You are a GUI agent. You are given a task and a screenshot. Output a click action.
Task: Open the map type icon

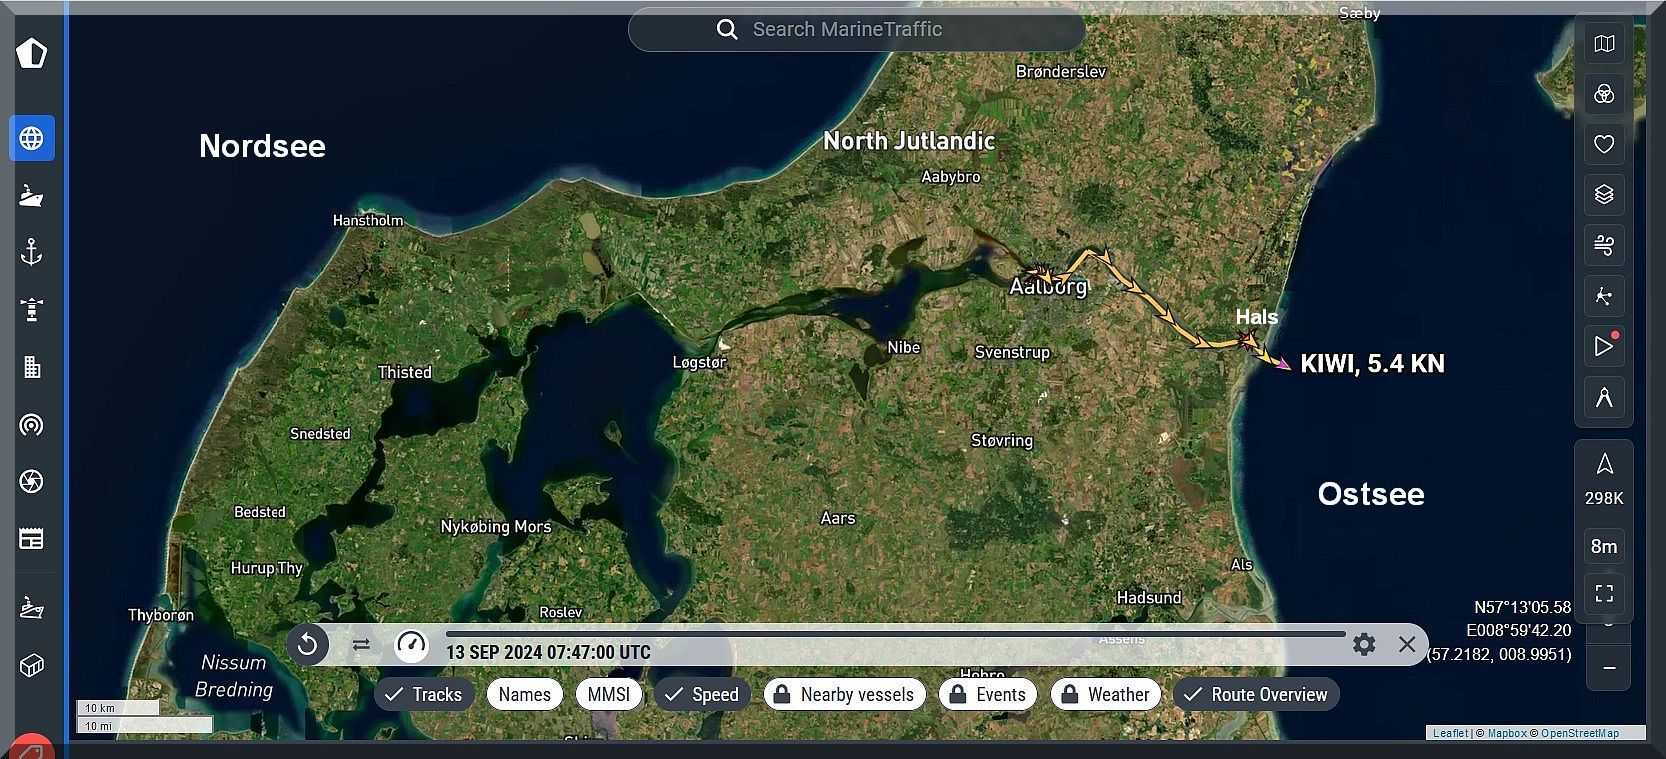[x=1604, y=44]
